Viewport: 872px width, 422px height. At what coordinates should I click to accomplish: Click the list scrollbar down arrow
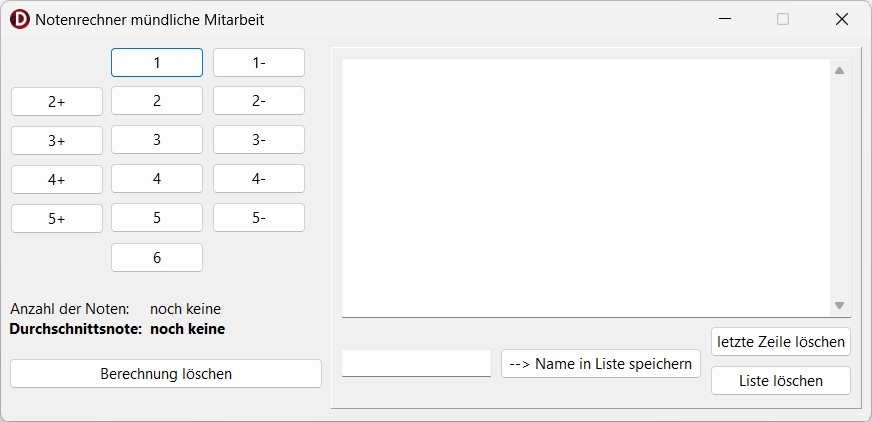click(840, 305)
